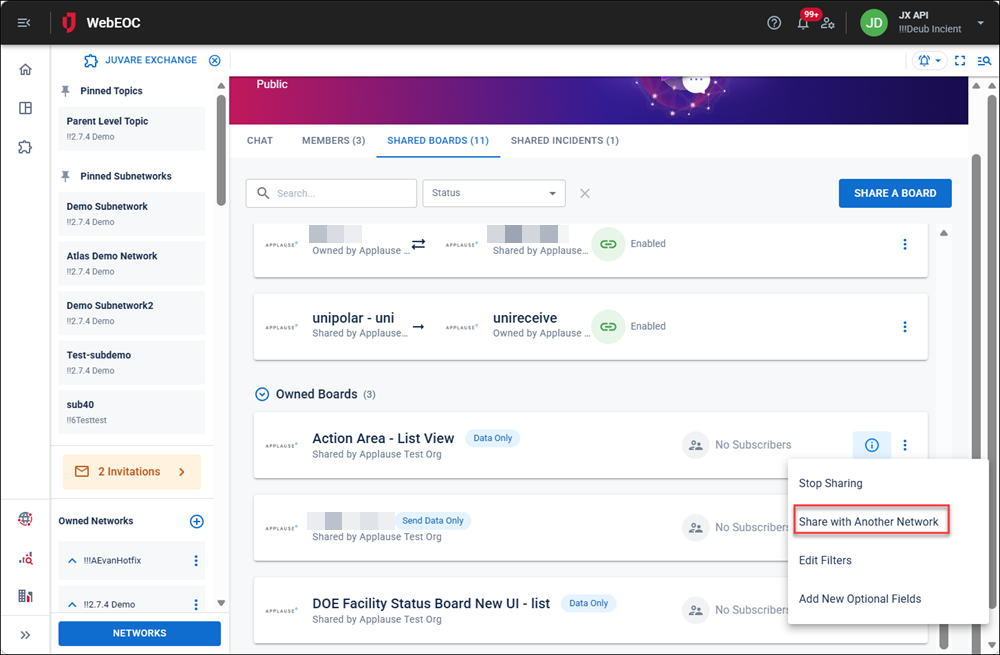The height and width of the screenshot is (655, 1000).
Task: Open Demo Subnetwork2 item
Action: coord(131,313)
